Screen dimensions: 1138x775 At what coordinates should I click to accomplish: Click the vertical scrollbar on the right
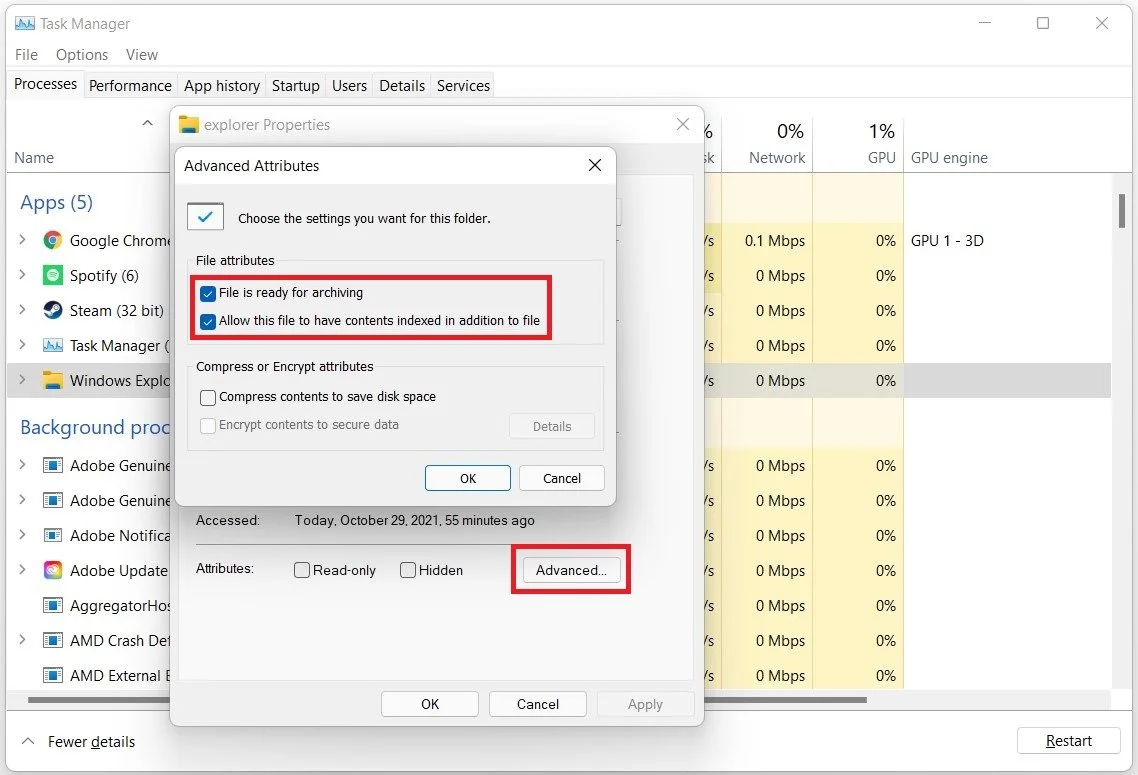(1121, 212)
